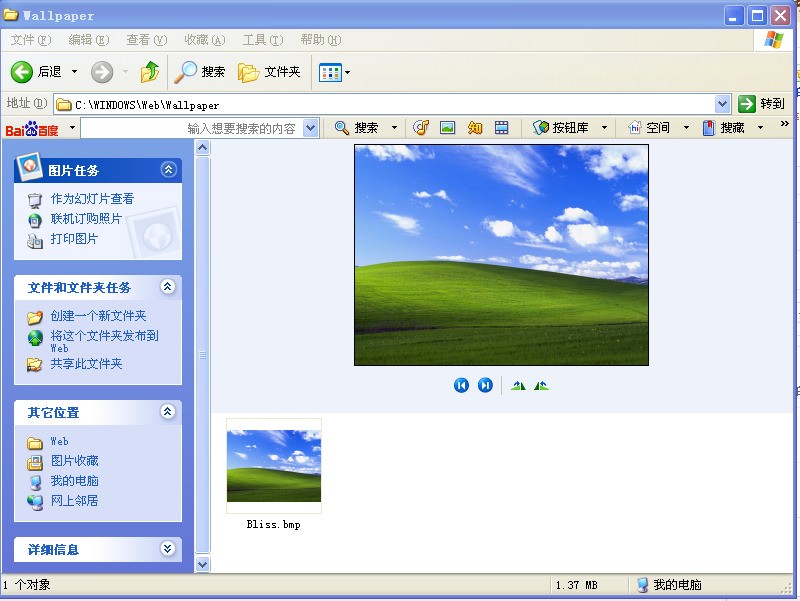Open 网上邻居 link

tap(74, 500)
